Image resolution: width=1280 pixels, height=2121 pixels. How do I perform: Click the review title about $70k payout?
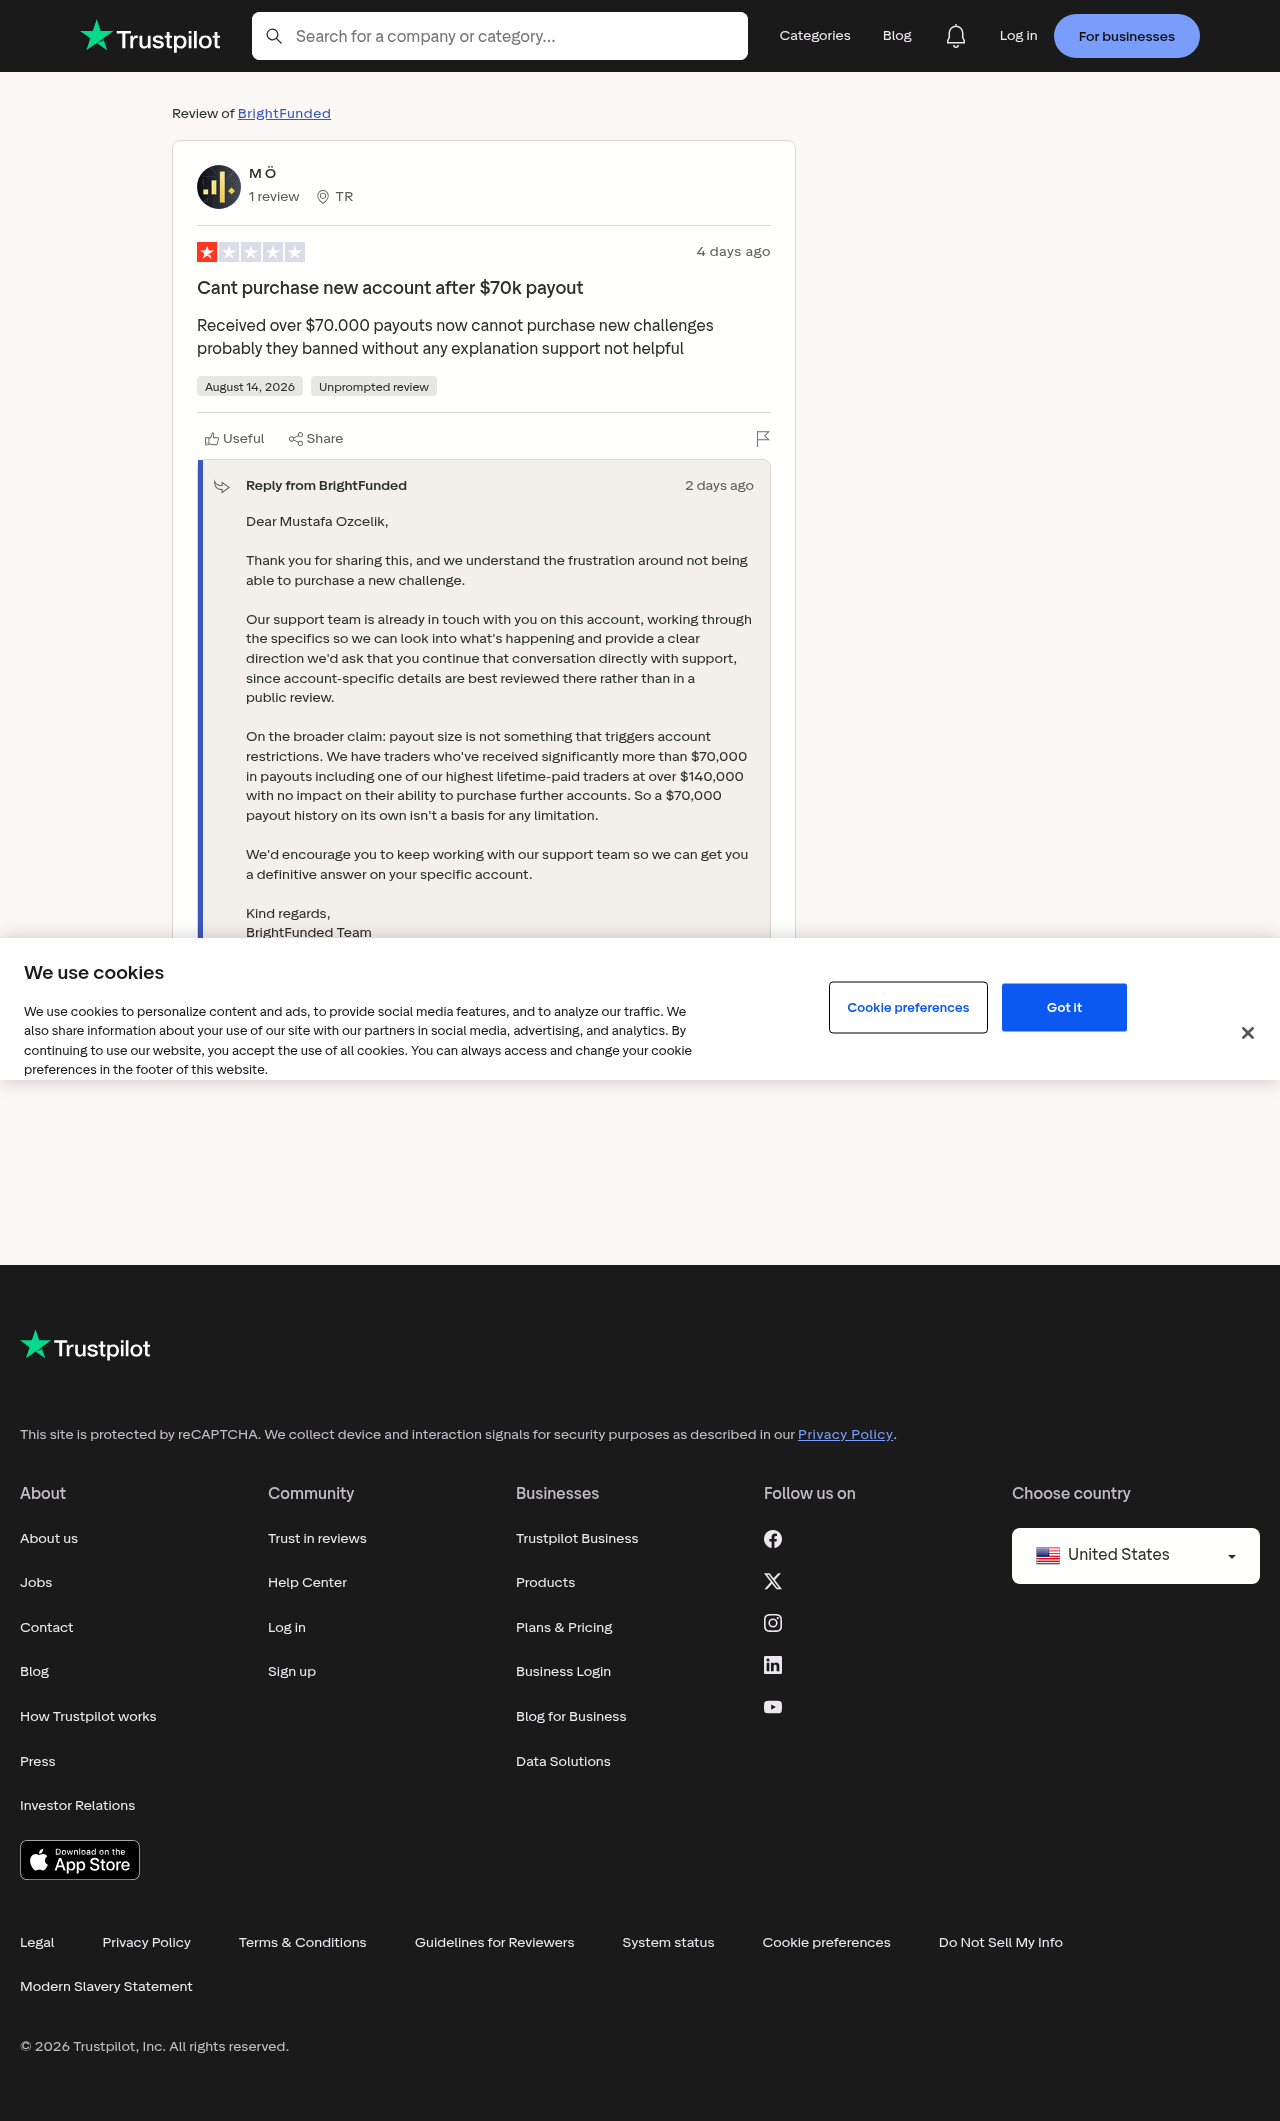(x=390, y=288)
